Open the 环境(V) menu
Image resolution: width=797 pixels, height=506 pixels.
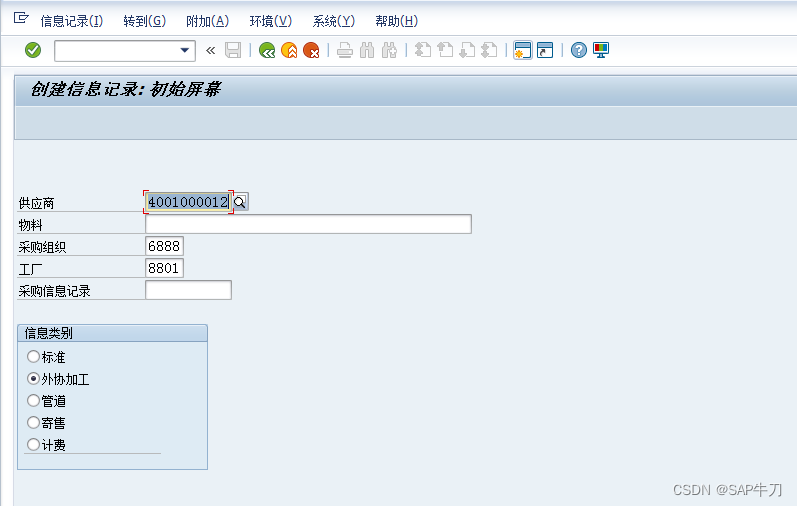coord(271,21)
